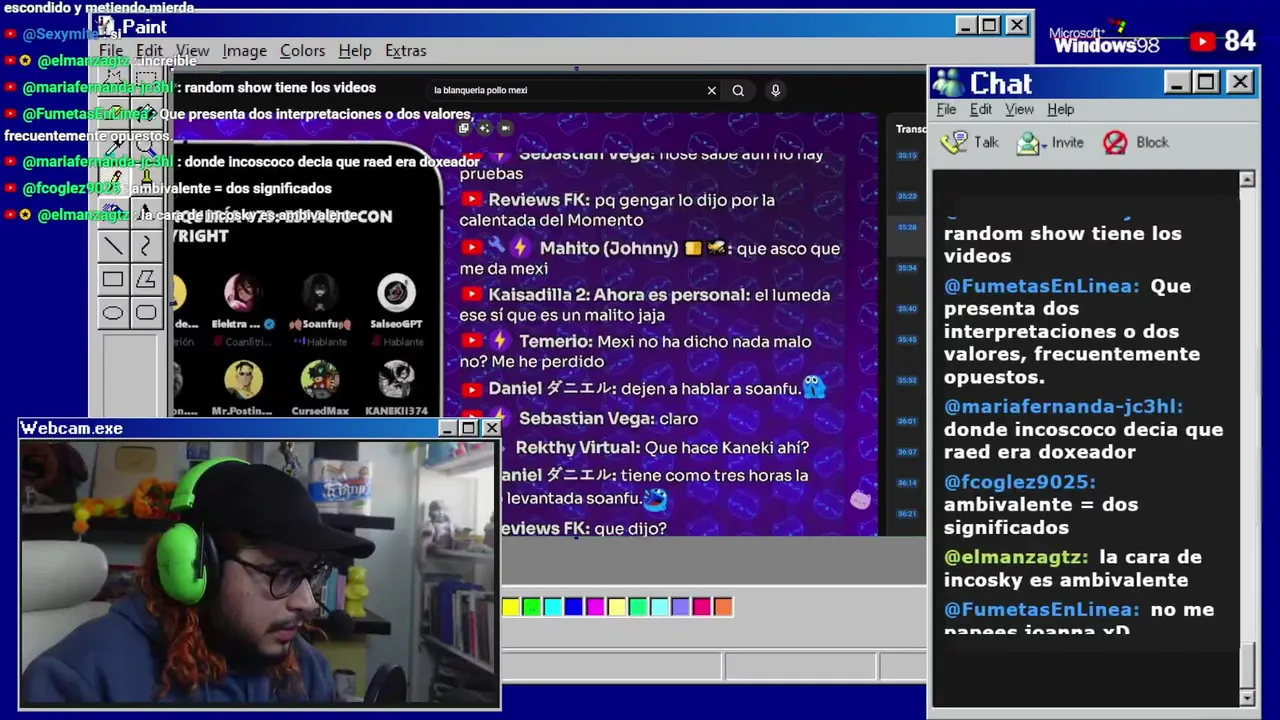Click the magnifying glass search button

(738, 90)
